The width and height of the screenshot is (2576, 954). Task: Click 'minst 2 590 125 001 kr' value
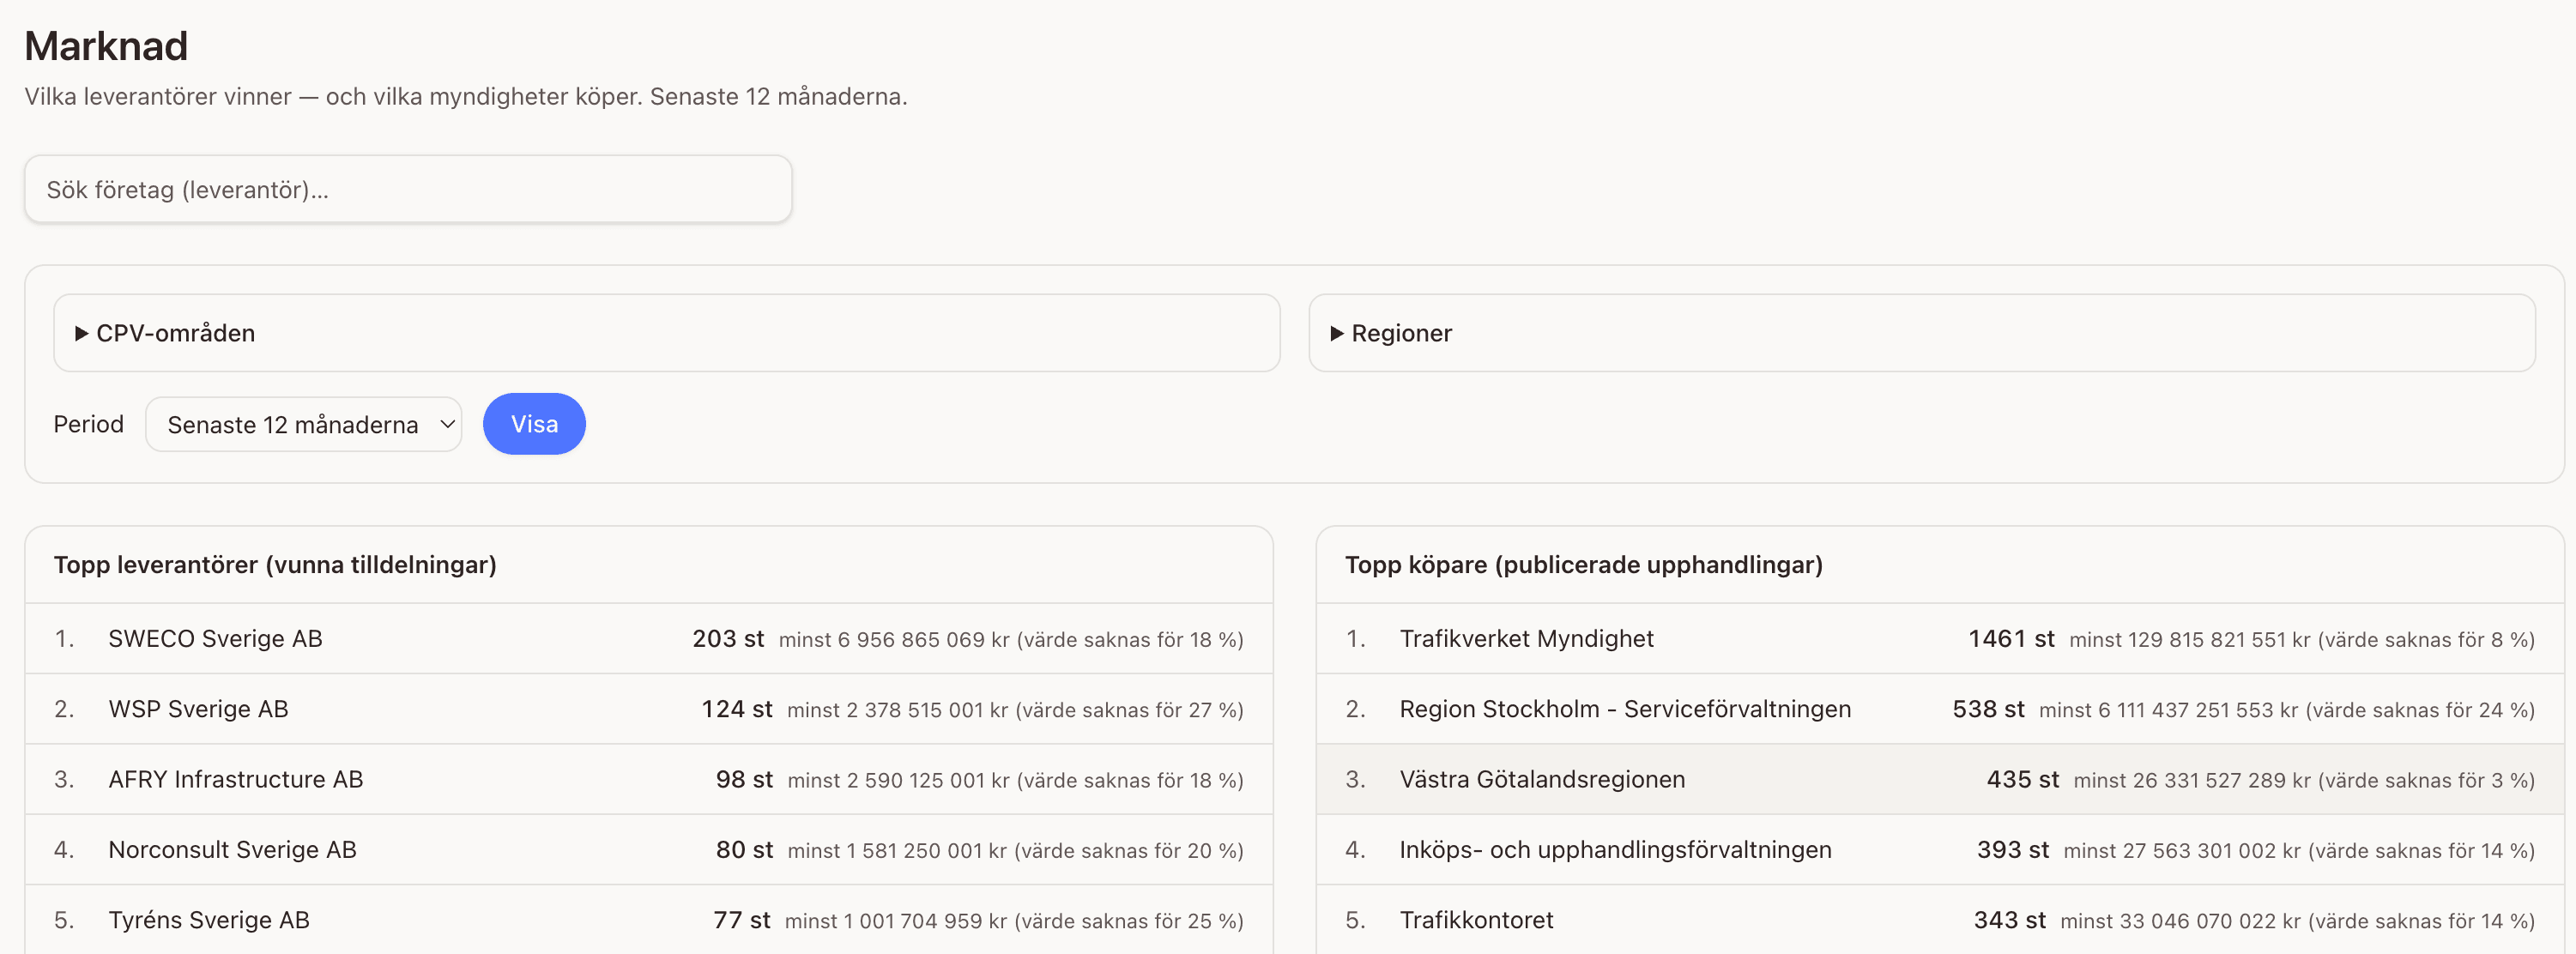point(898,780)
